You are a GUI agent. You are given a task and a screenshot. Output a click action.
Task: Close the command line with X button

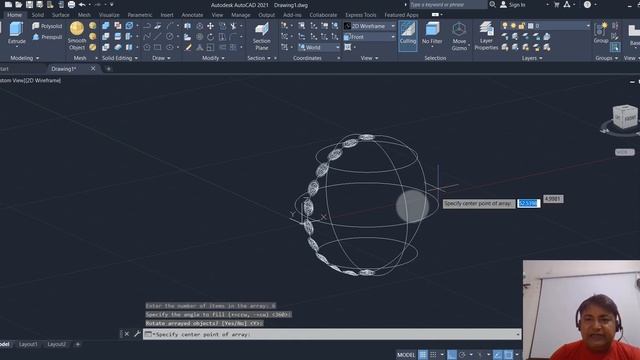[127, 334]
